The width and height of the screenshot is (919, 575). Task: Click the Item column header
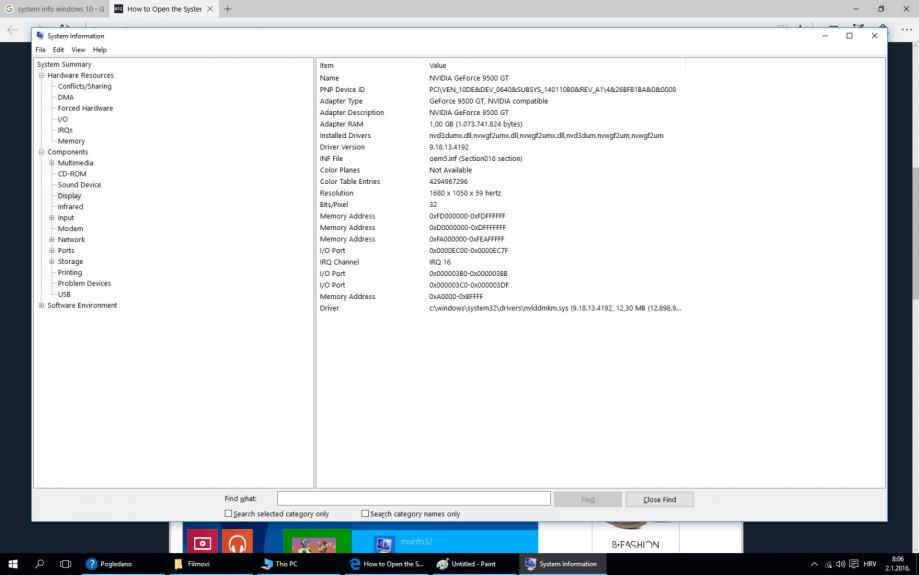point(370,65)
